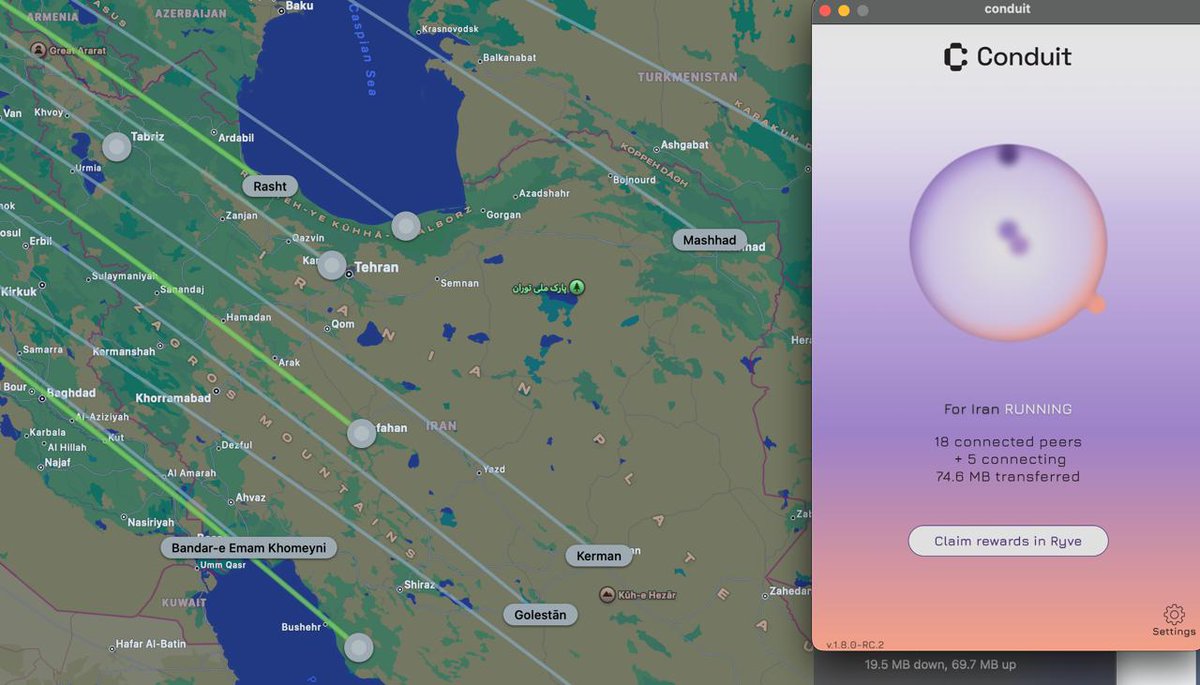
Task: Click the TURKMENISTAN country label
Action: 687,77
